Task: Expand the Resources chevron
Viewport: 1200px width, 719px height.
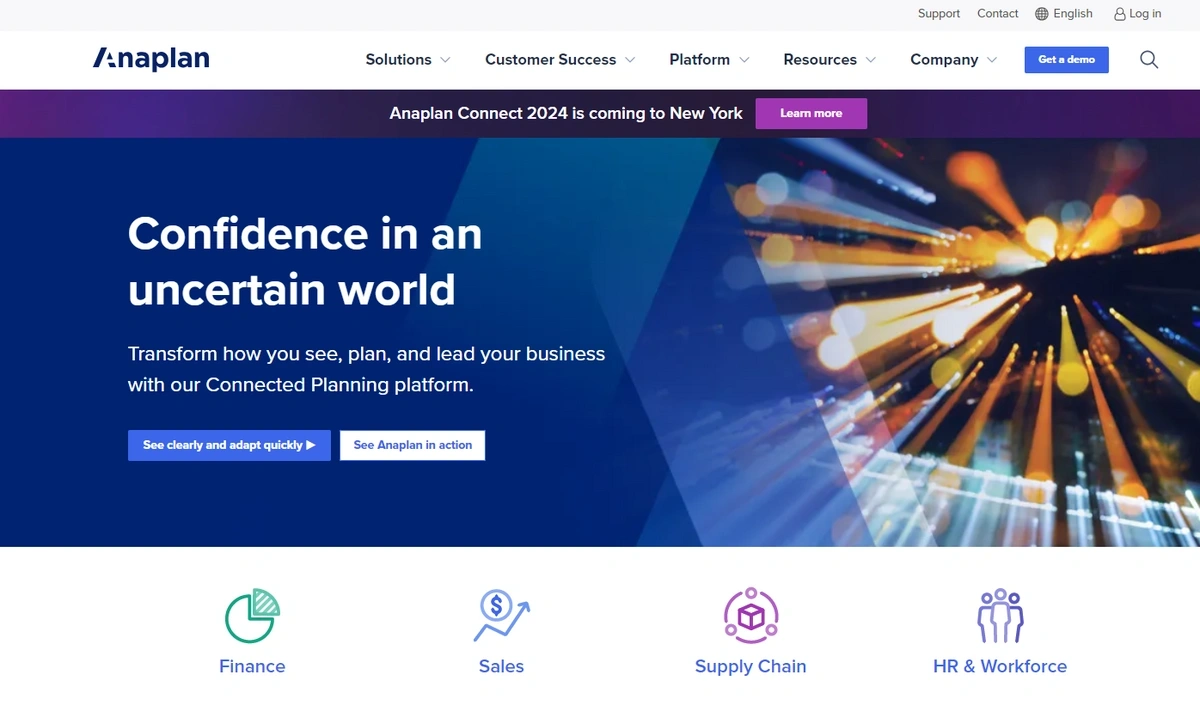Action: click(x=871, y=60)
